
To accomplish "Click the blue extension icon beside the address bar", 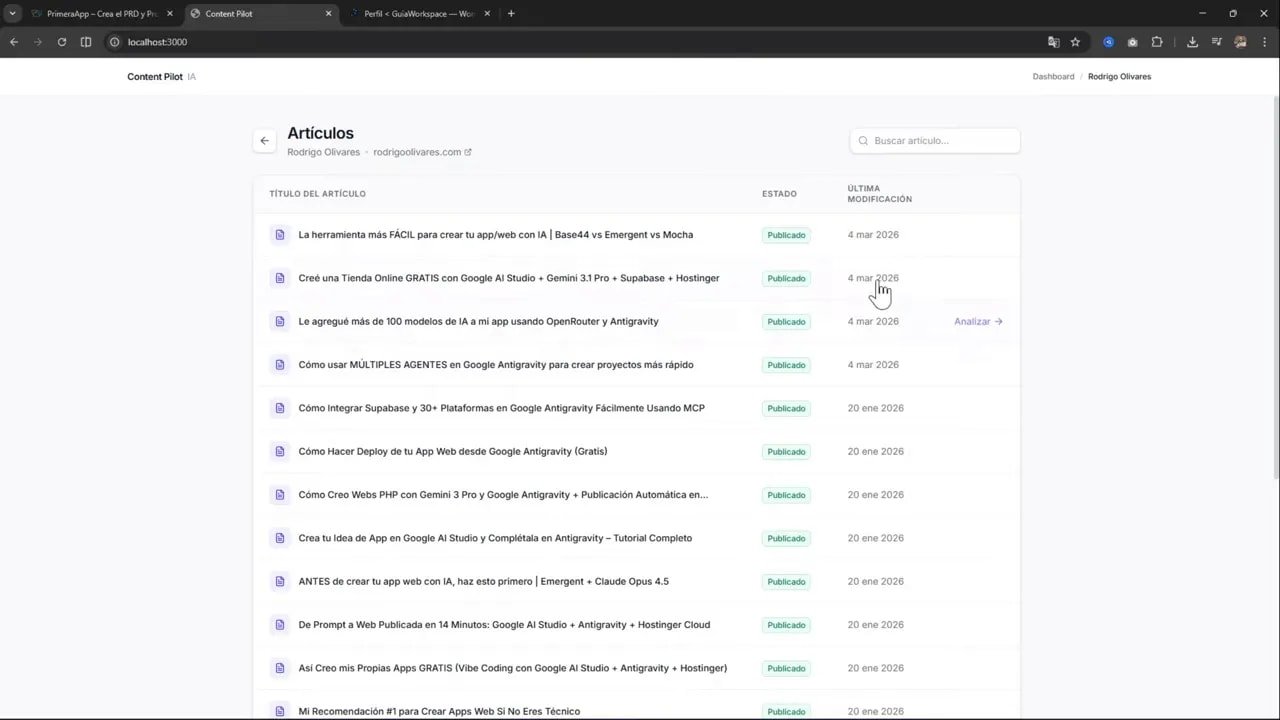I will 1108,42.
